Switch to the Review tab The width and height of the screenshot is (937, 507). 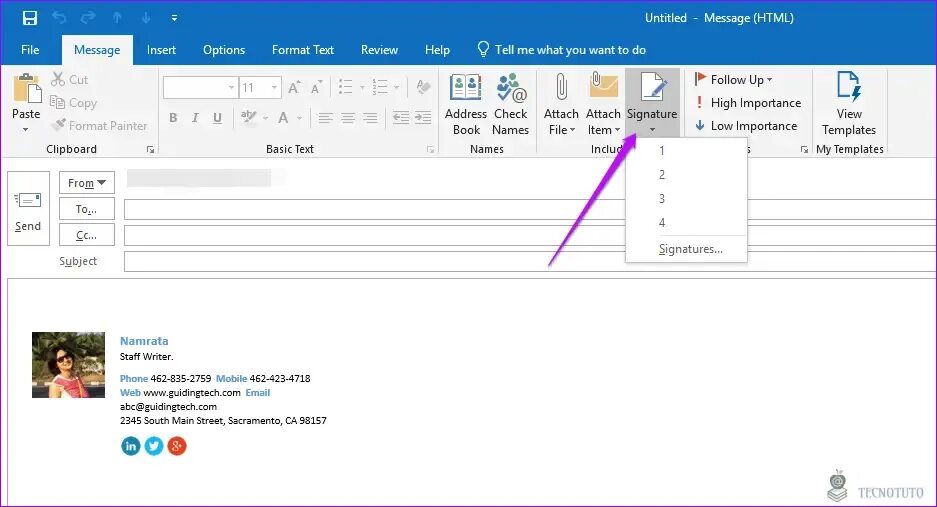coord(379,50)
